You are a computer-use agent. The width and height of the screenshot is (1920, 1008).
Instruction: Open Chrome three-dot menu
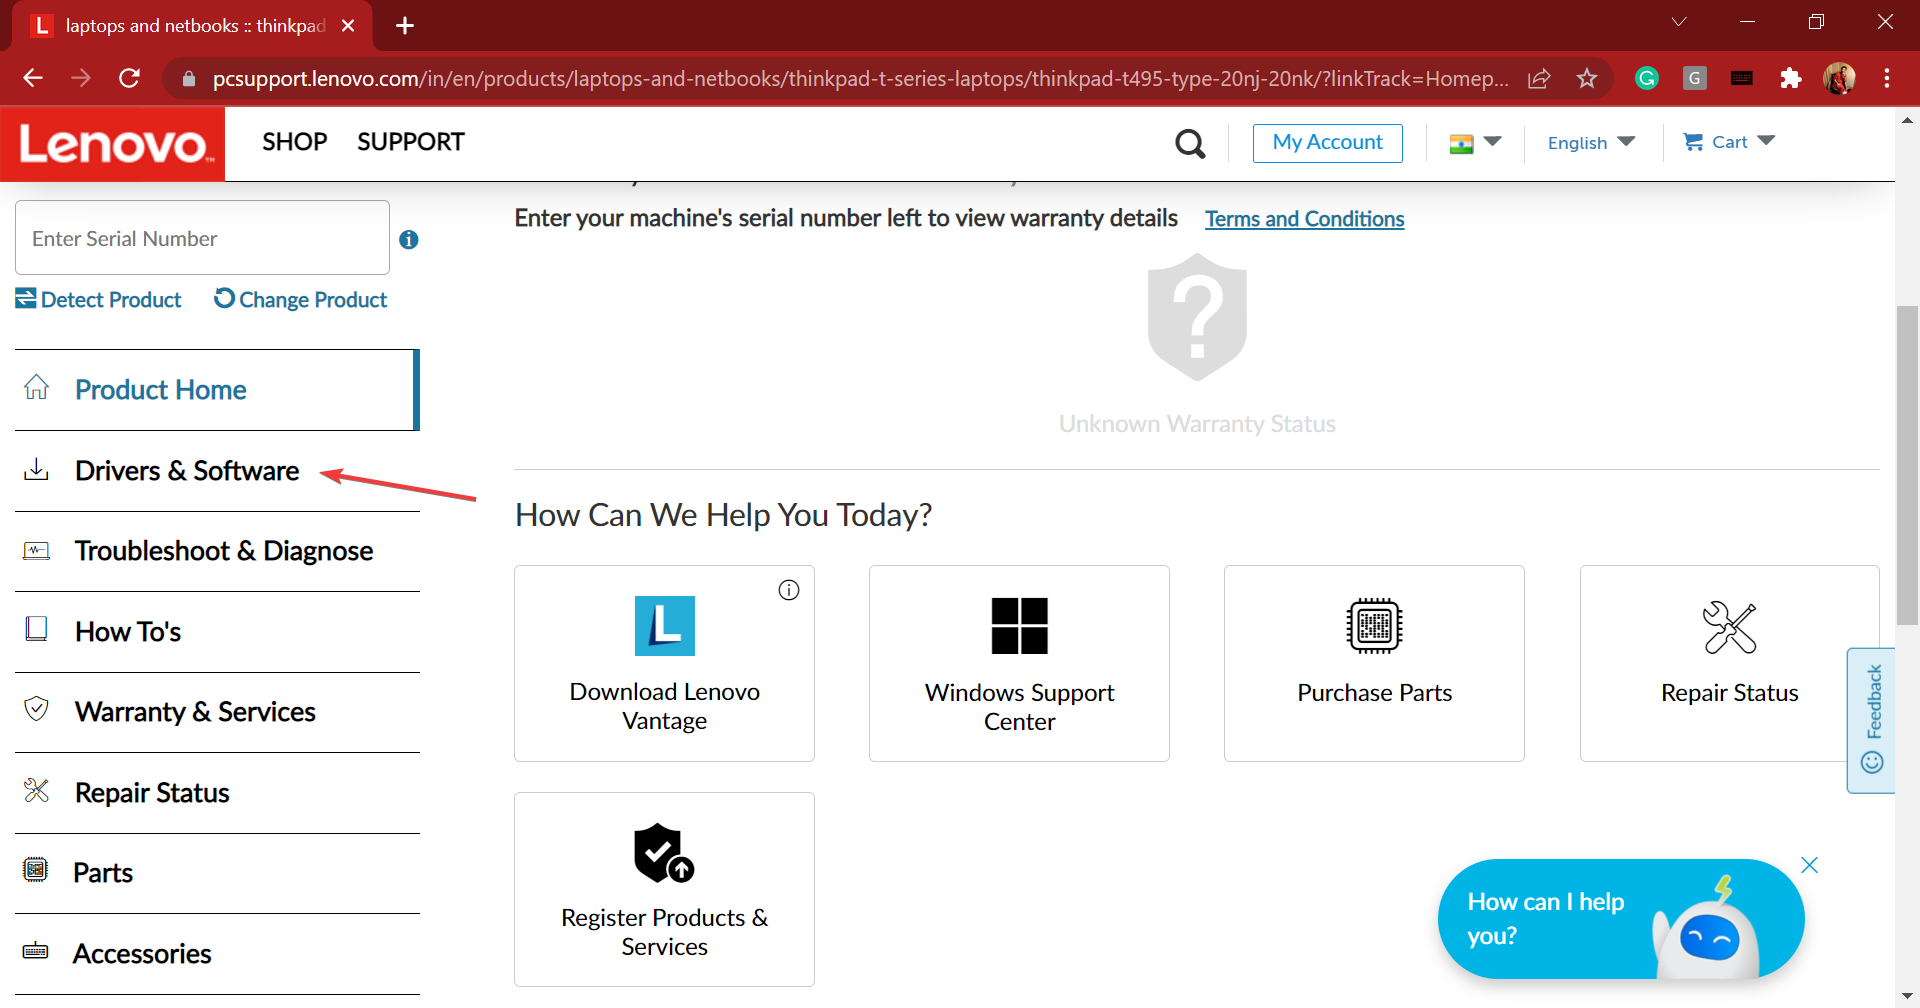coord(1887,78)
